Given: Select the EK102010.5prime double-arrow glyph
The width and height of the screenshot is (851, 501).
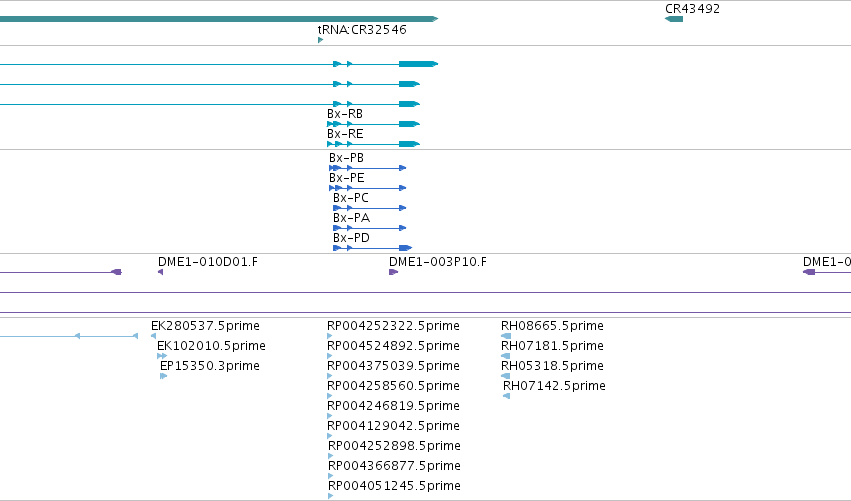Looking at the screenshot, I should (162, 356).
